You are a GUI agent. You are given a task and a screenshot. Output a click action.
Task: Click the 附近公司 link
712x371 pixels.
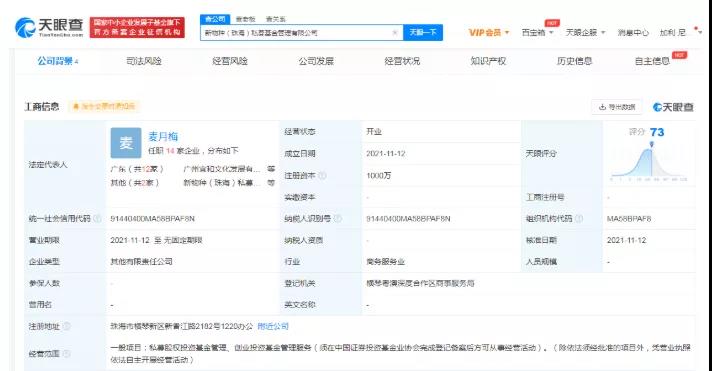tap(273, 326)
